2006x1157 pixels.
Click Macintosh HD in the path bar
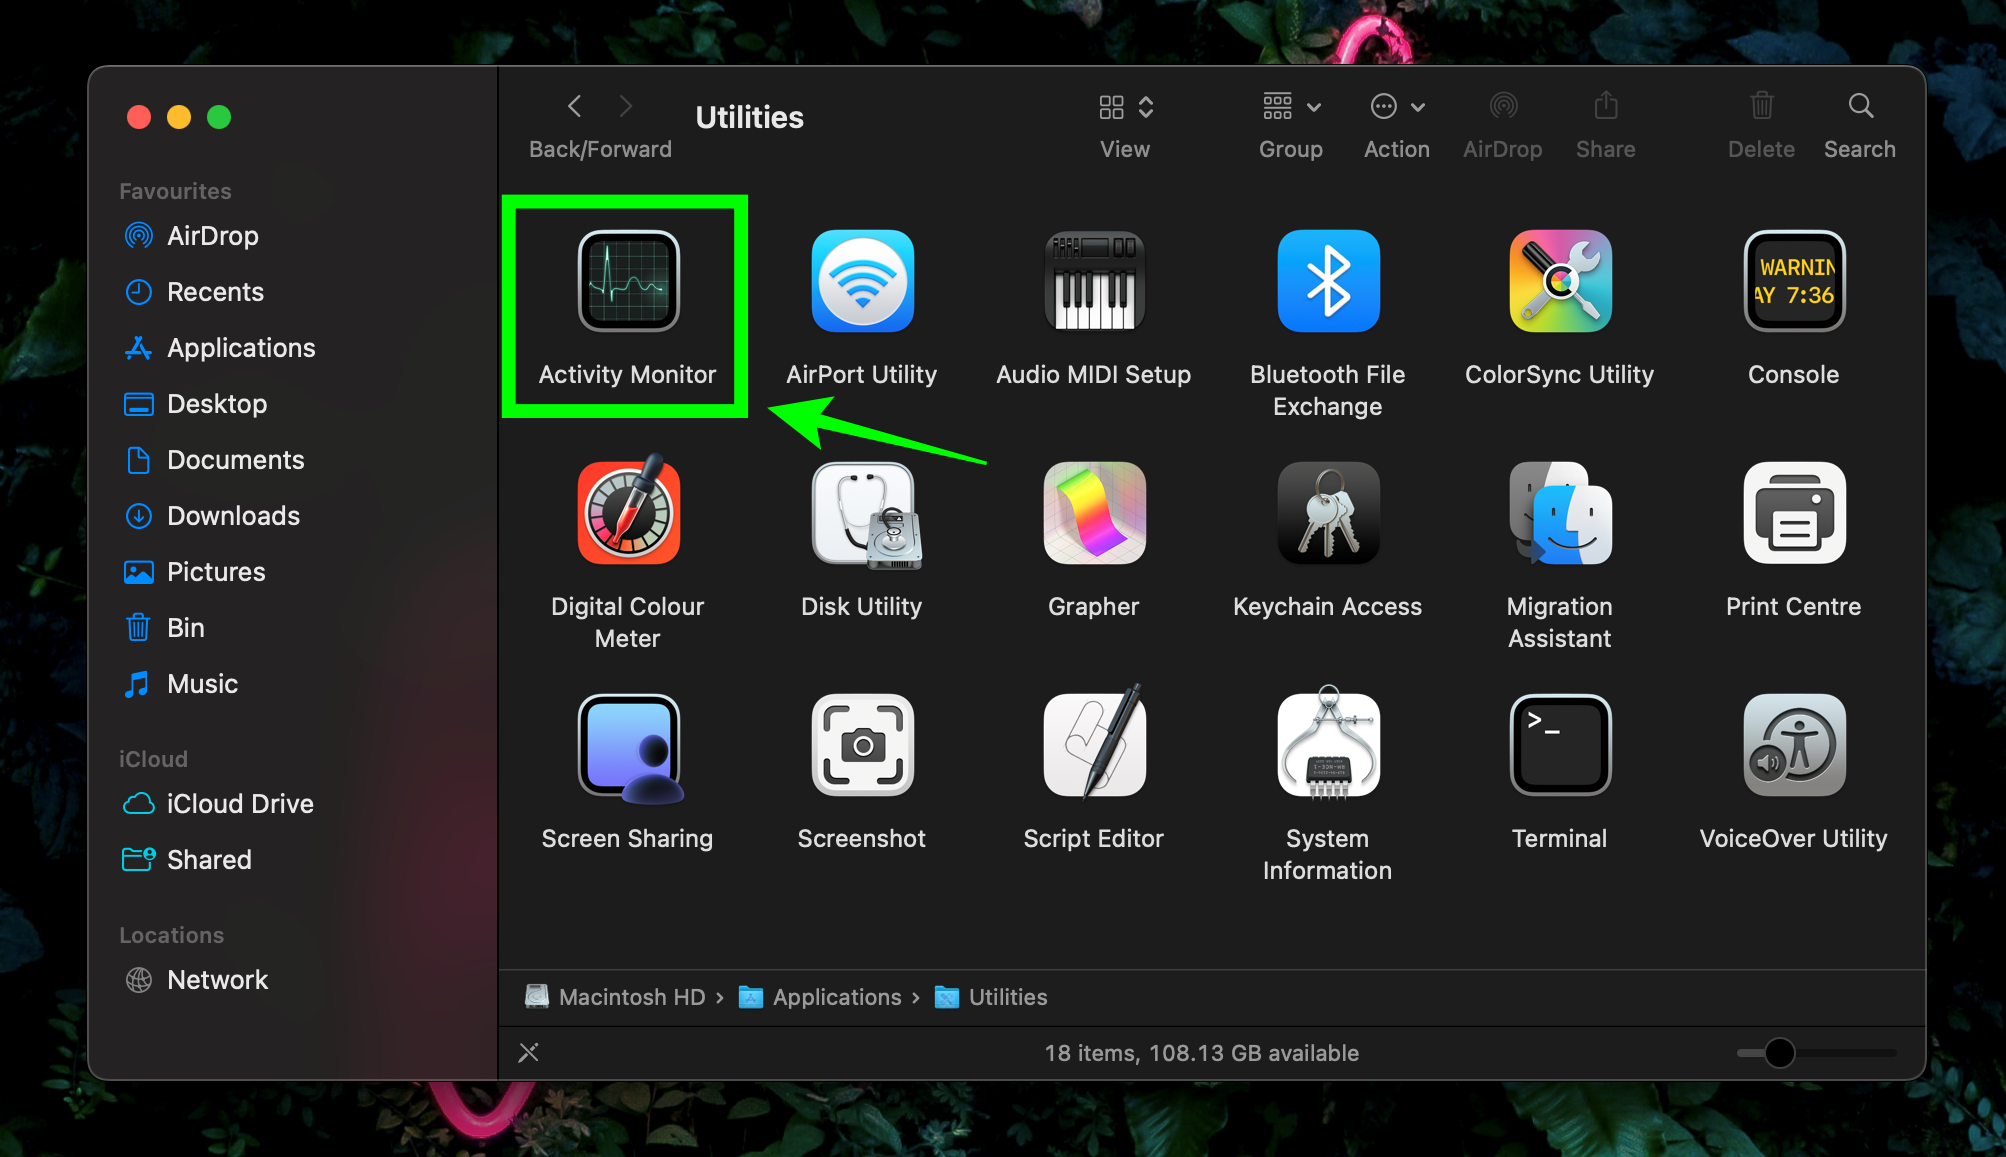click(615, 997)
